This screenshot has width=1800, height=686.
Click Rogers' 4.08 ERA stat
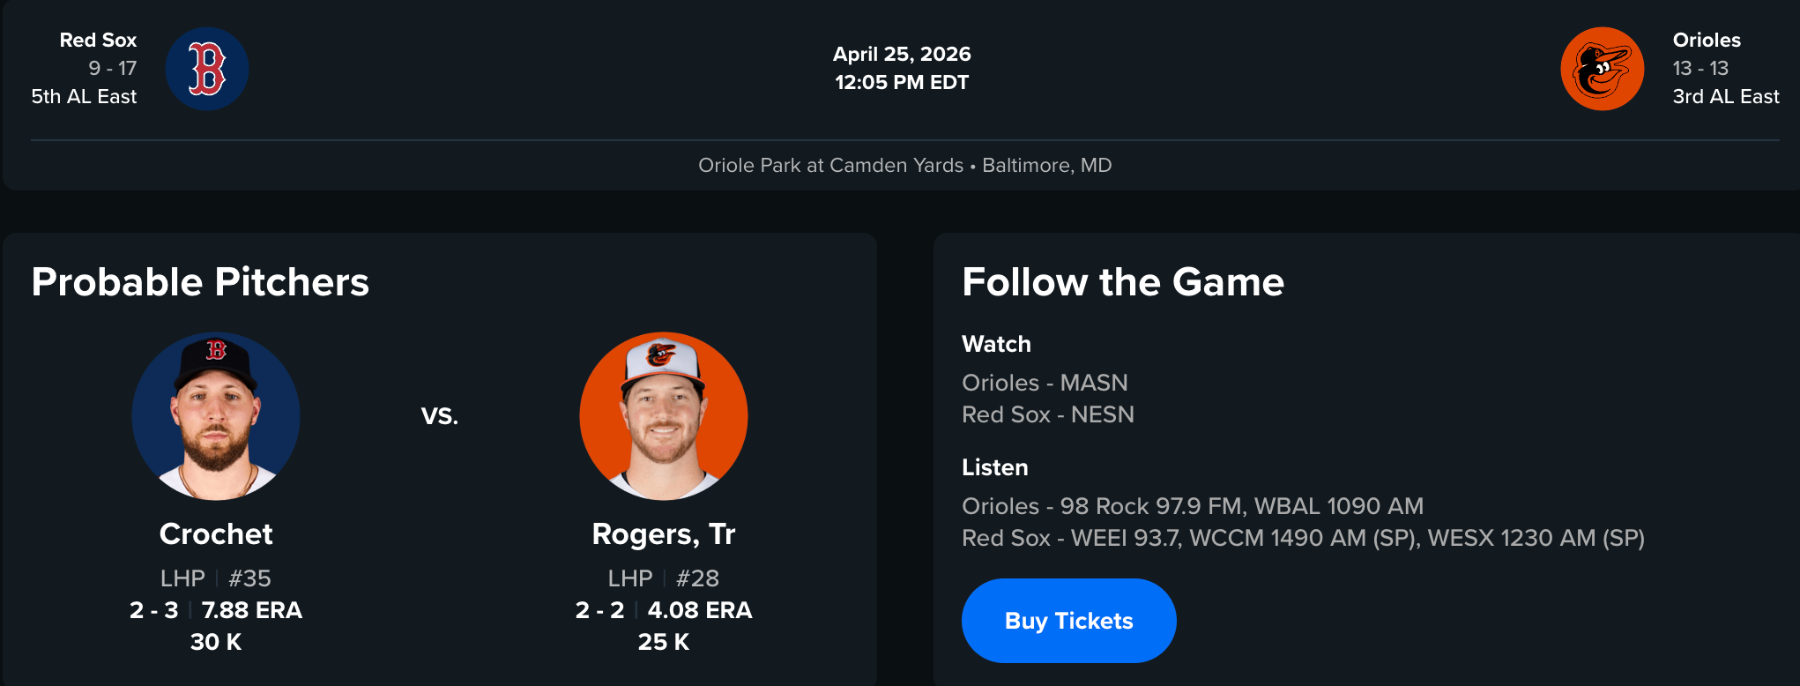pos(700,610)
